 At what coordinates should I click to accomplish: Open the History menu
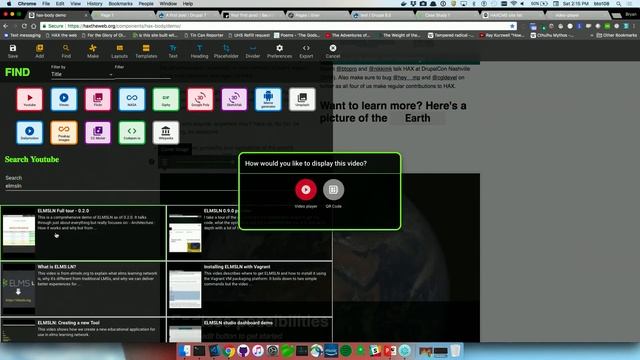coord(94,4)
